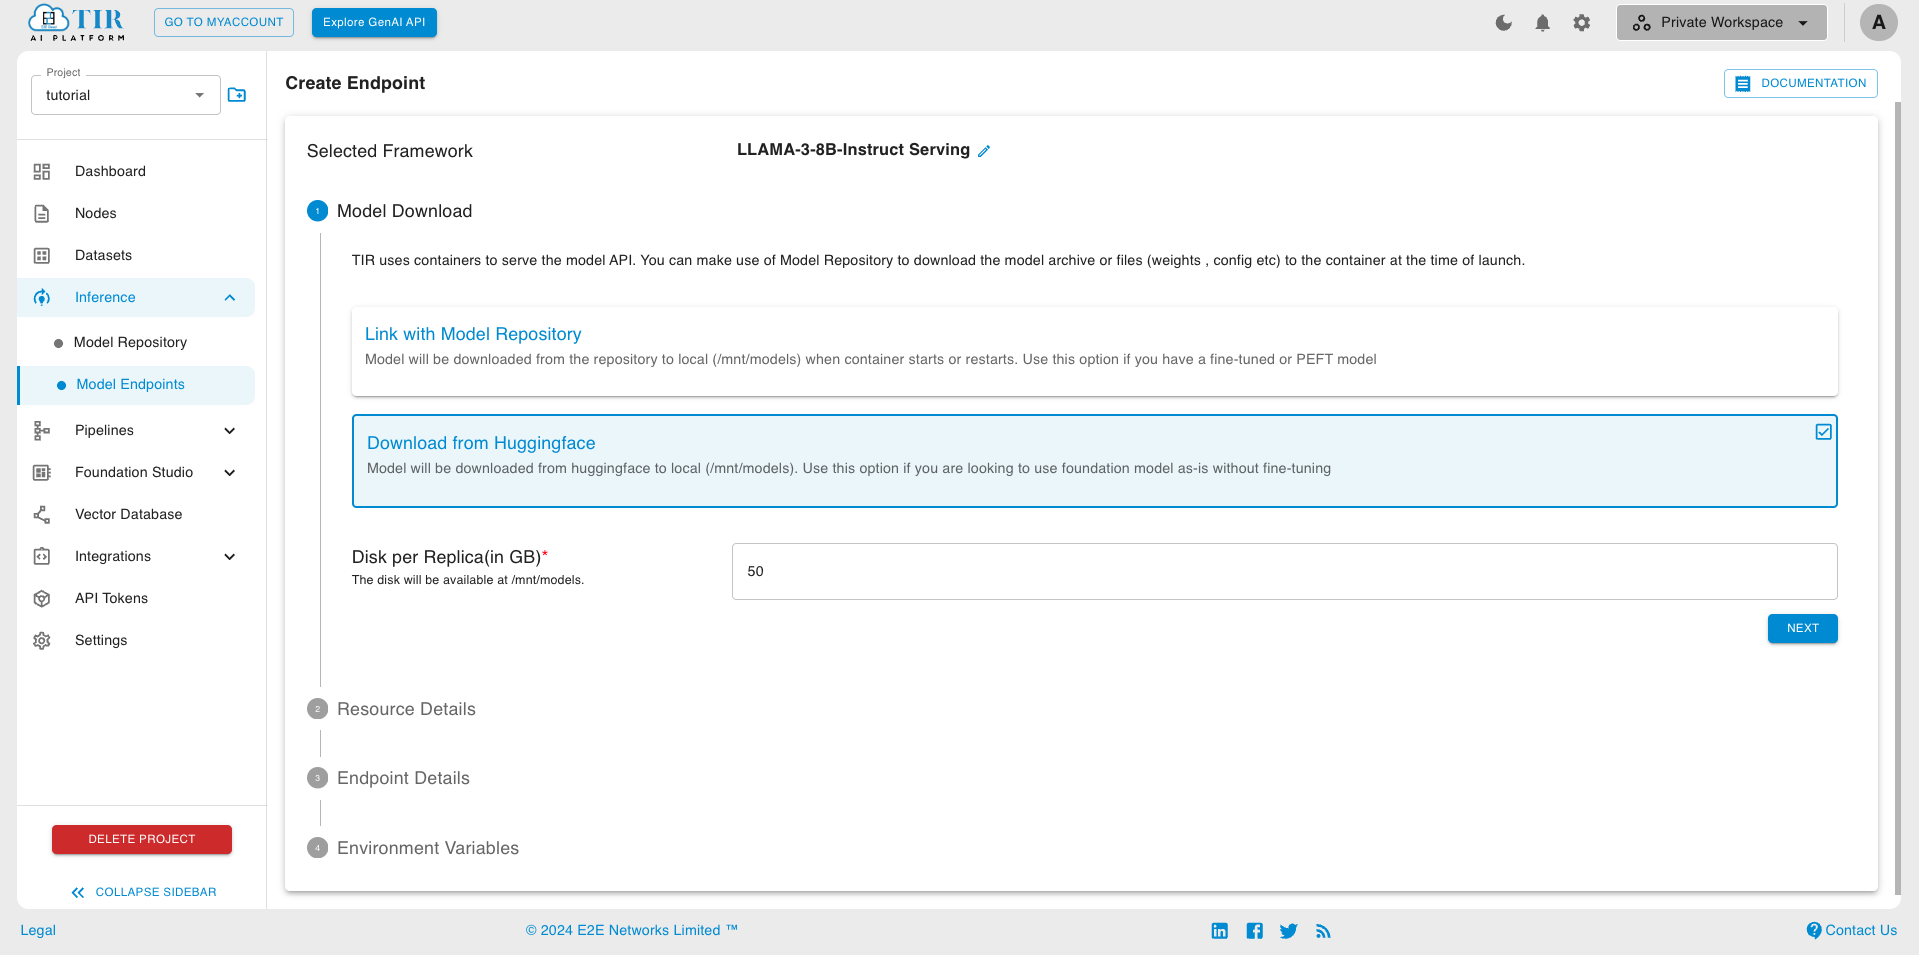Click the Datasets sidebar icon
The width and height of the screenshot is (1919, 955).
pos(42,256)
